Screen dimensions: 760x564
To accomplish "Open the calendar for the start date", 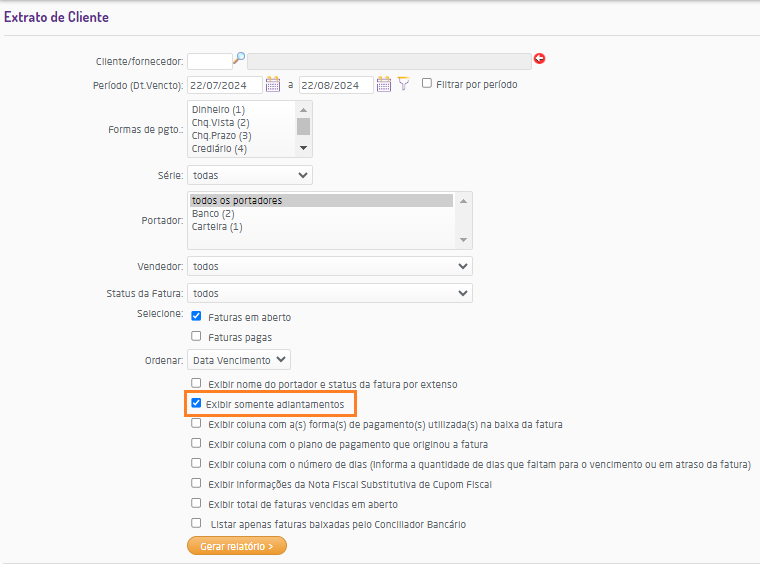I will pyautogui.click(x=272, y=85).
